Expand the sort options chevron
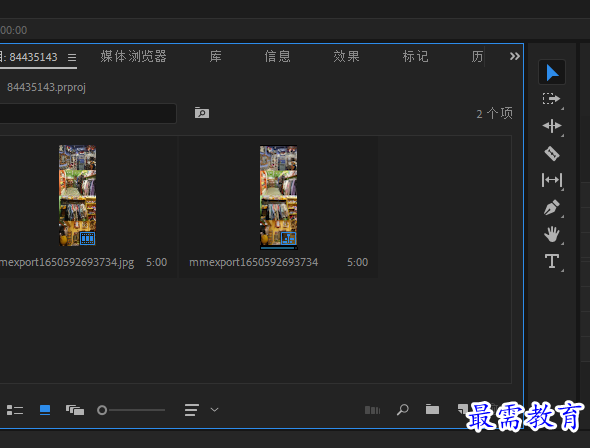 coord(214,410)
